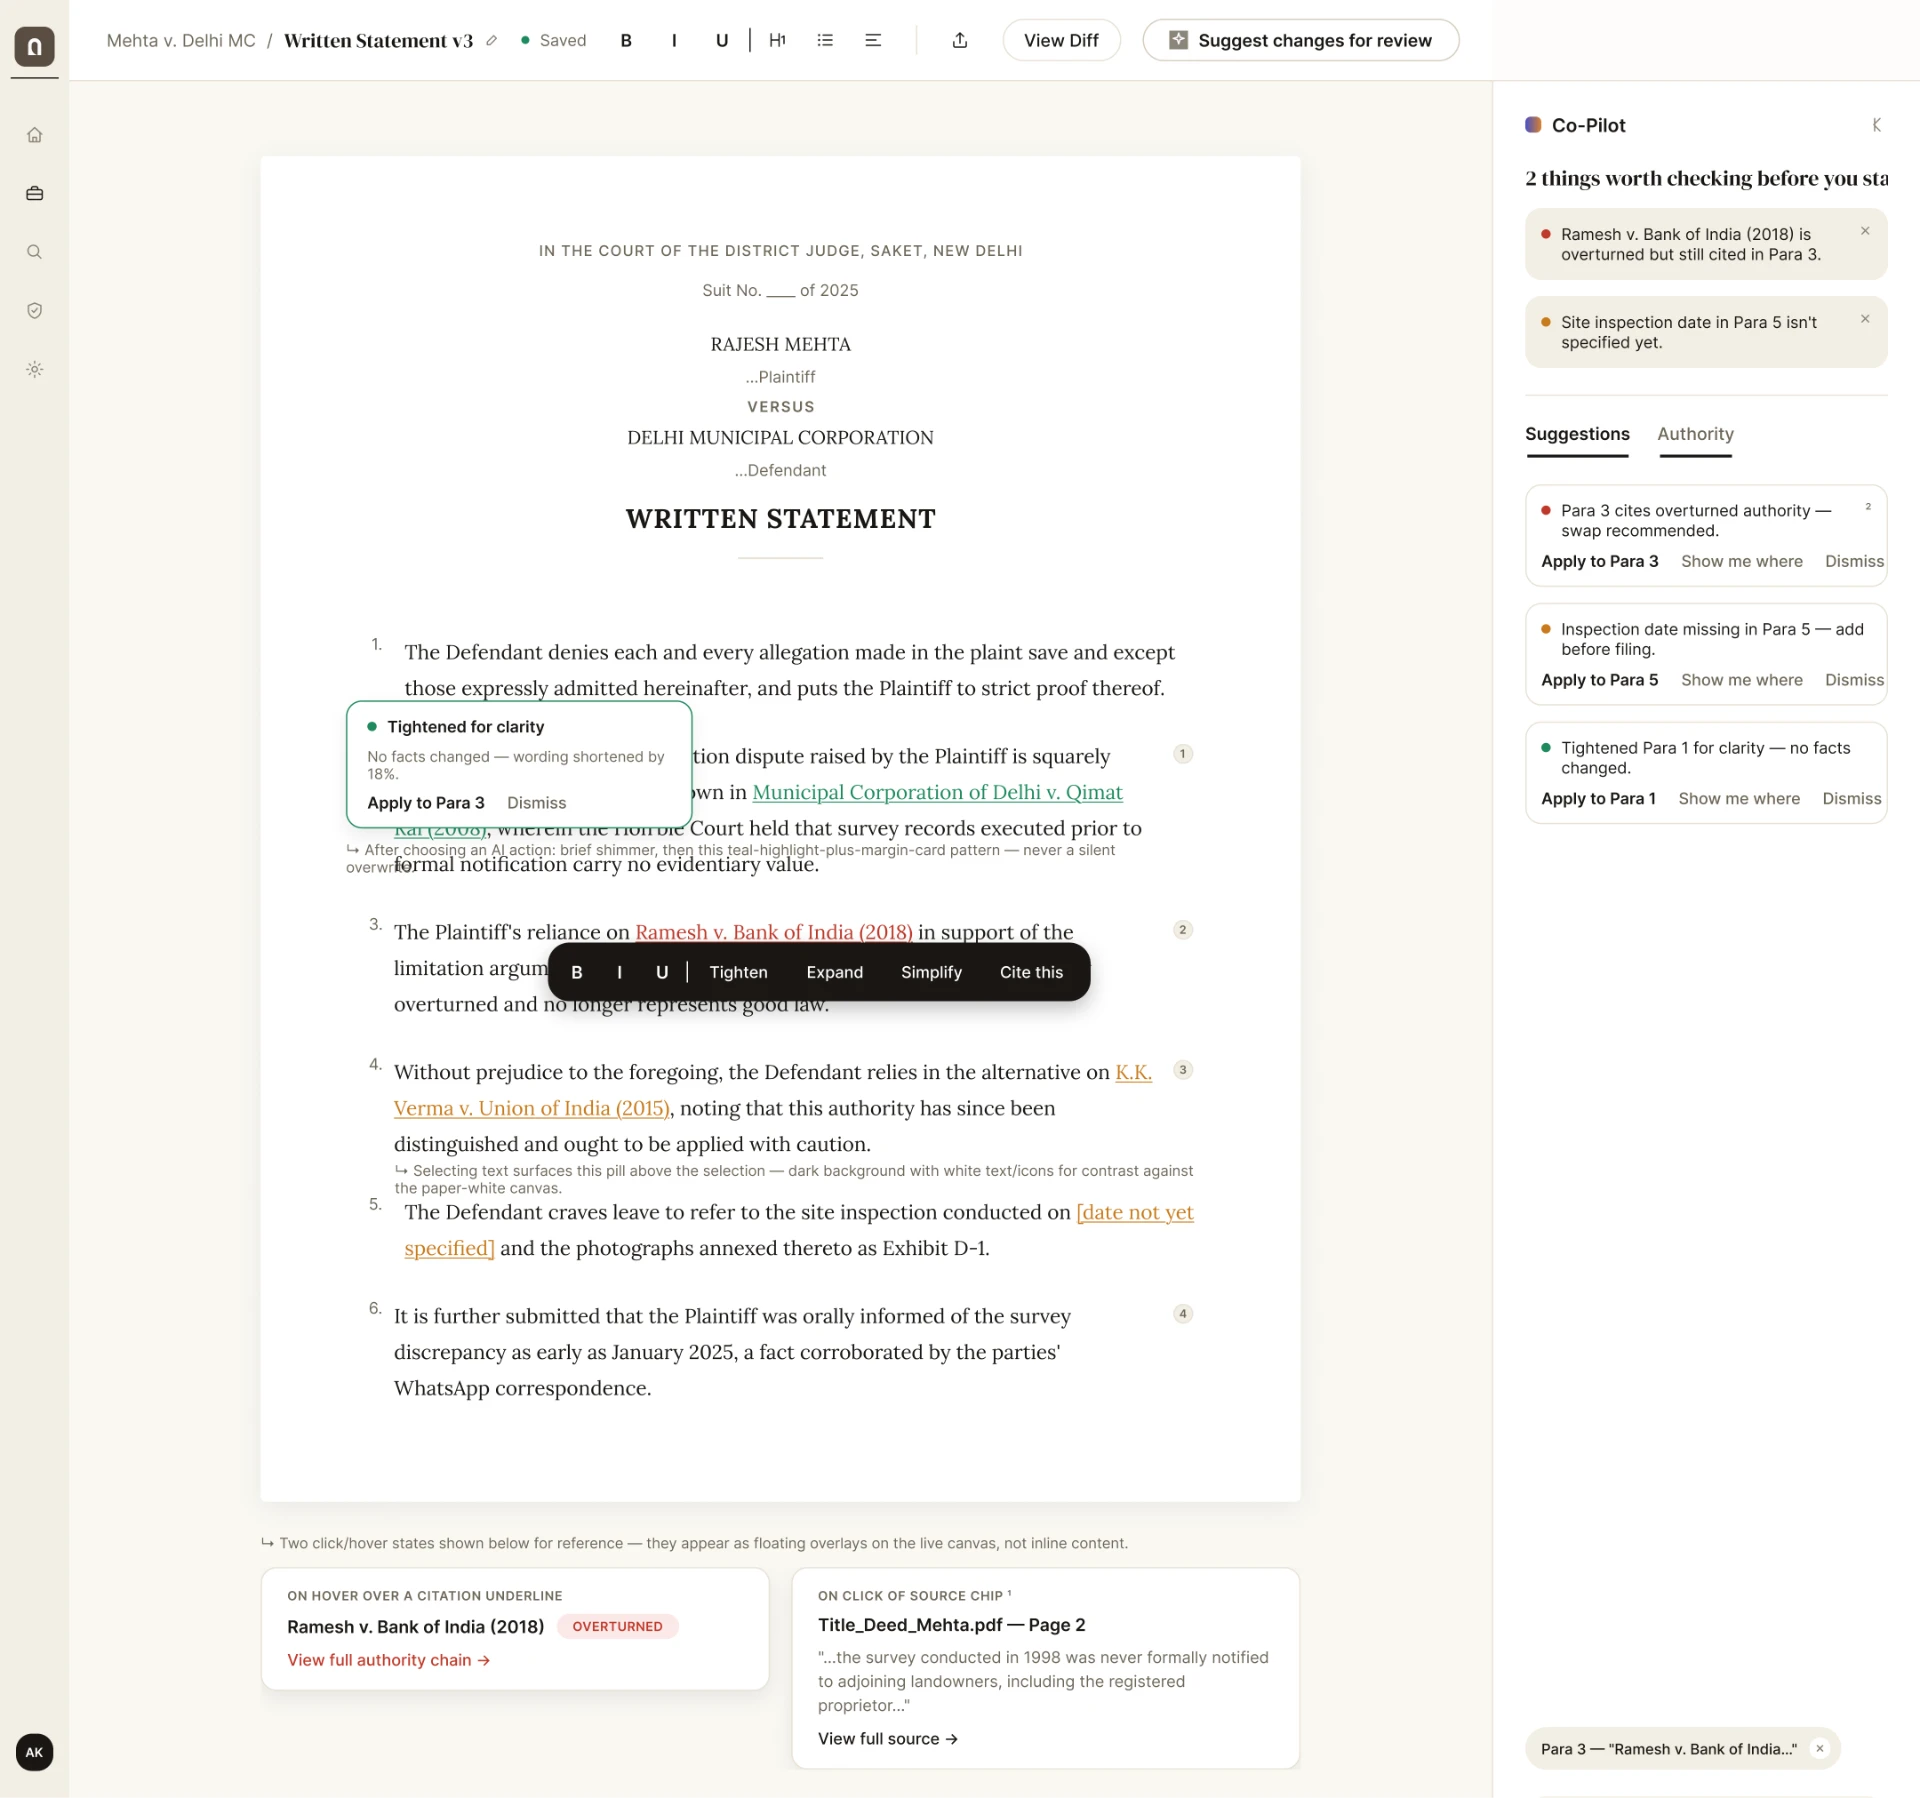Screen dimensions: 1920x1798
Task: Click the source count badge on Para 3 suggestion
Action: pos(1867,507)
